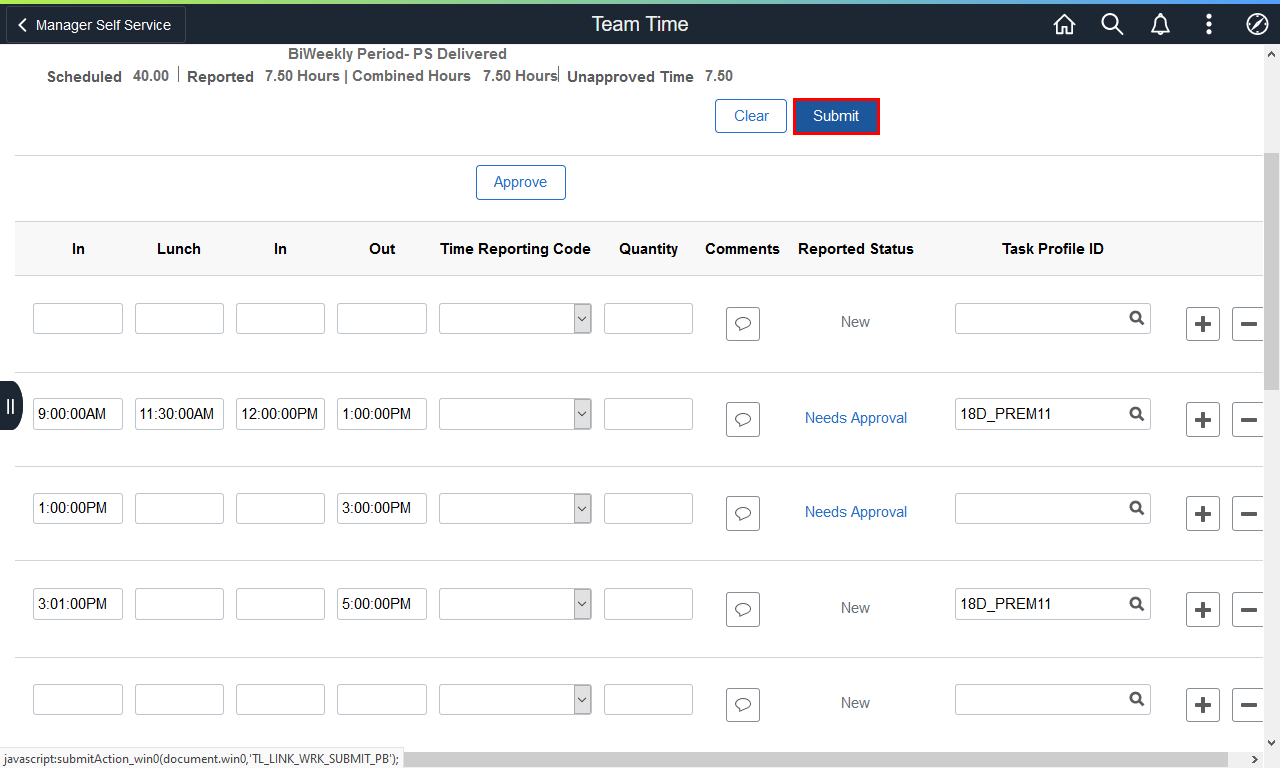This screenshot has width=1280, height=768.
Task: Look up Task Profile for 9:00:00AM row
Action: click(x=1137, y=413)
